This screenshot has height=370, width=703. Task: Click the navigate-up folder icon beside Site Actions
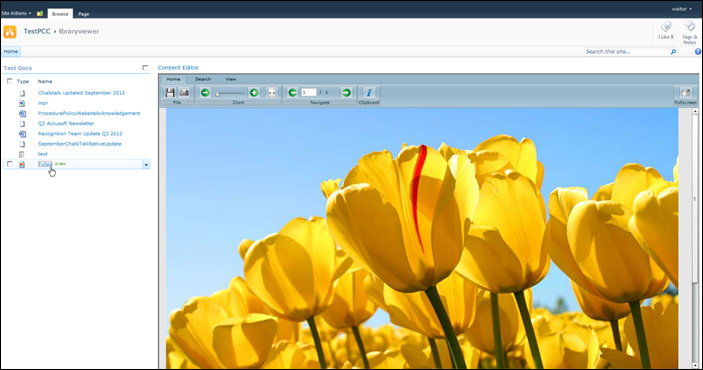click(x=40, y=13)
